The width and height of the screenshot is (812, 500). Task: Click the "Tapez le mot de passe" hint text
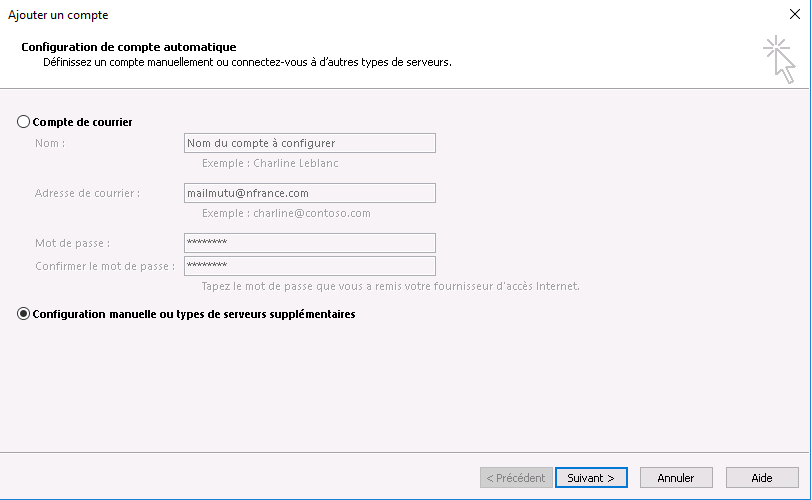pos(390,286)
